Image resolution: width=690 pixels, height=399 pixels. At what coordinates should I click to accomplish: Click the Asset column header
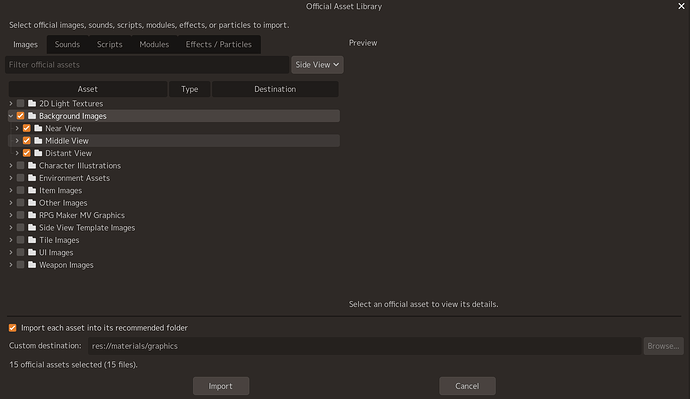[88, 89]
